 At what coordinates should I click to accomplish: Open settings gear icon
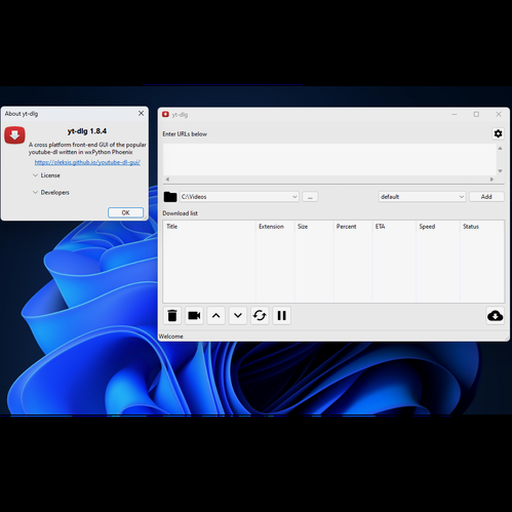(498, 134)
